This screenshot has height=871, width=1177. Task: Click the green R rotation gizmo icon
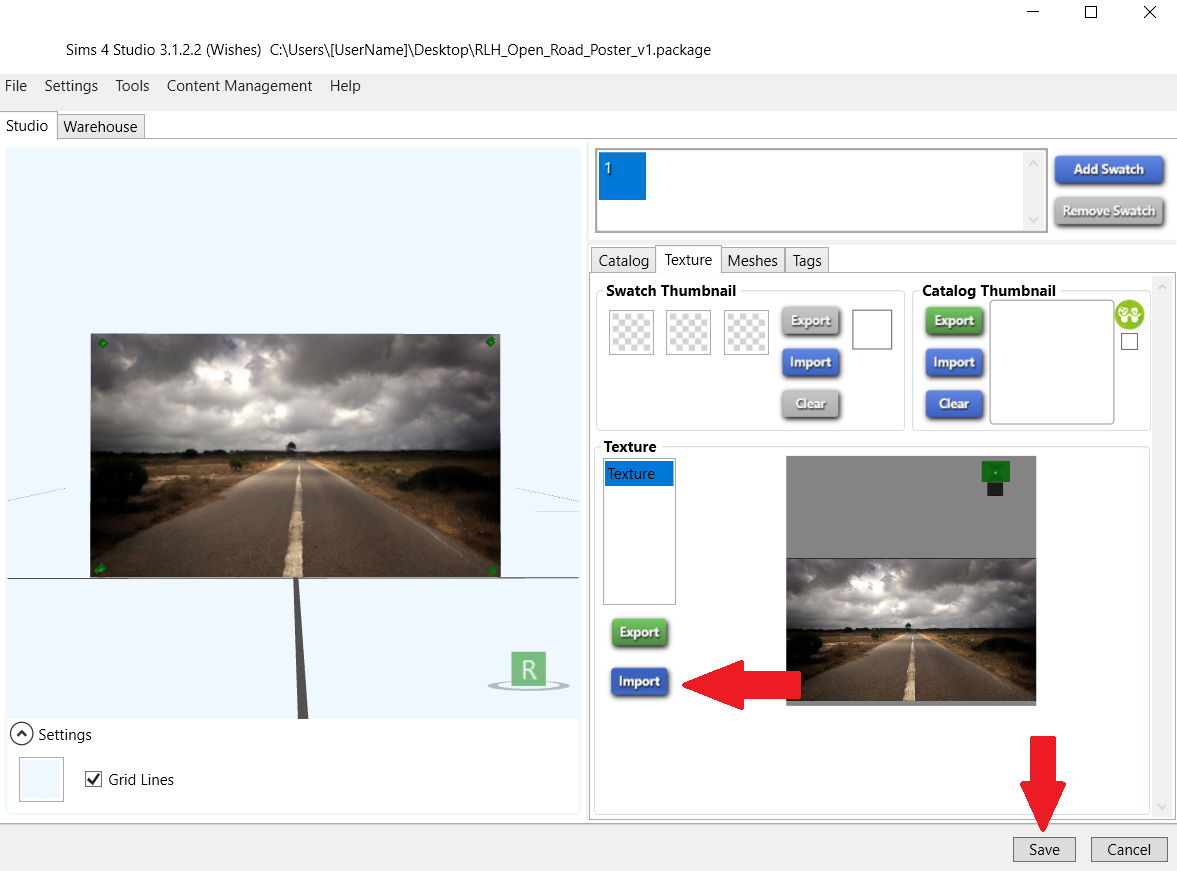pos(528,669)
